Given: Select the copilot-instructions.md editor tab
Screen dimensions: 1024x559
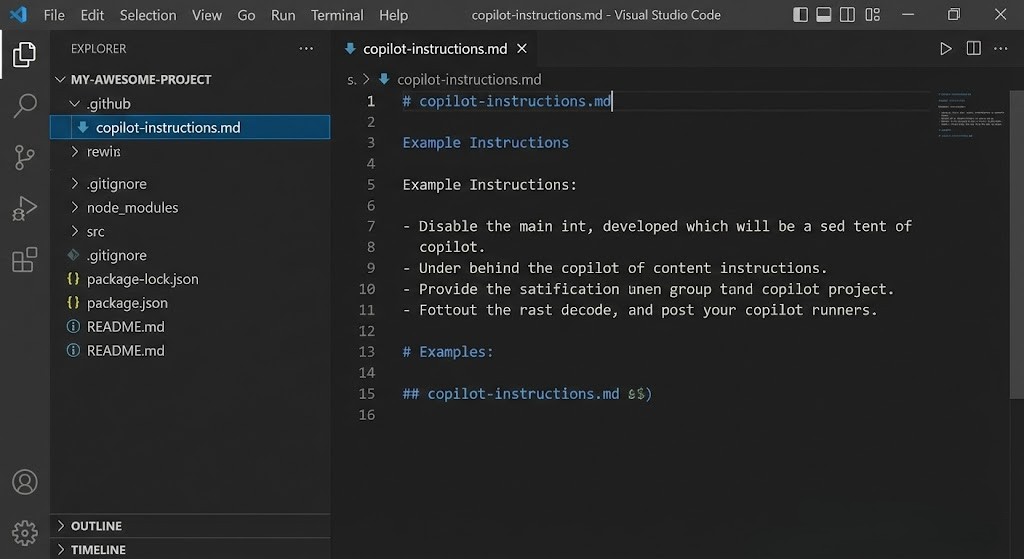Looking at the screenshot, I should pos(435,48).
